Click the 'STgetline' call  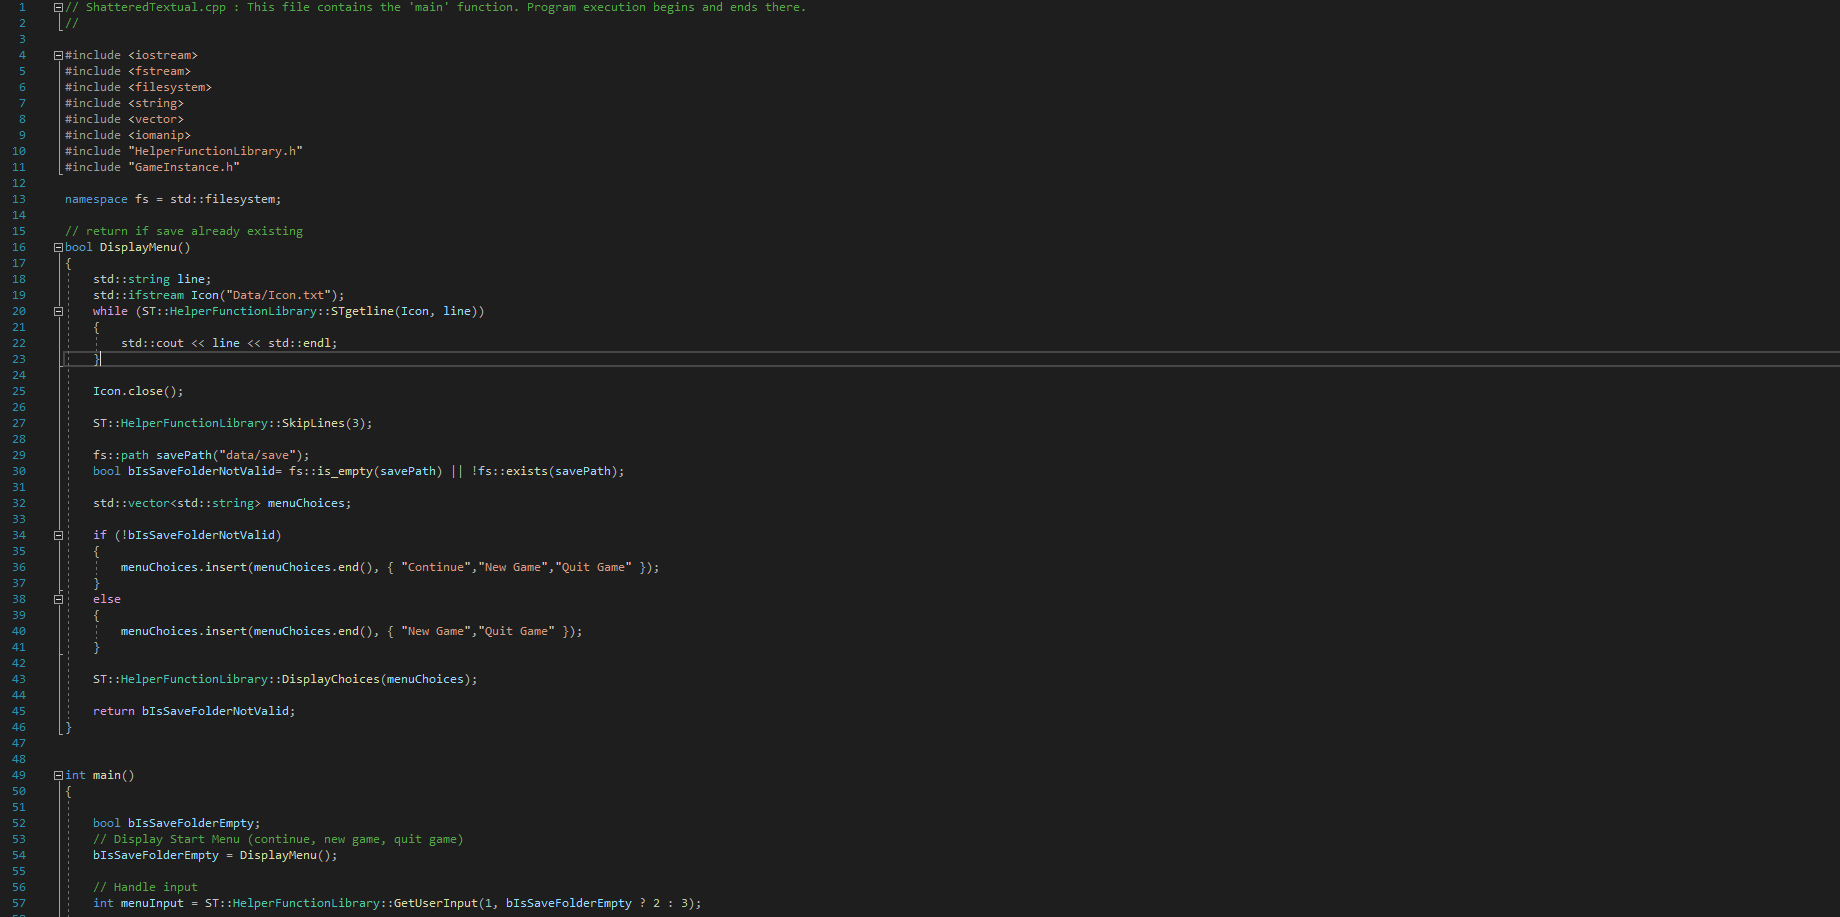(362, 311)
